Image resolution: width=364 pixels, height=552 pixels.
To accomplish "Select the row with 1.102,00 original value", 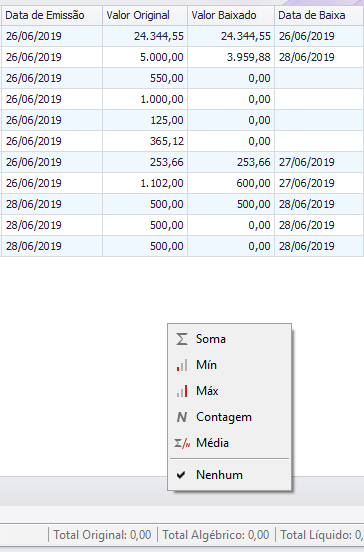I will [x=182, y=183].
